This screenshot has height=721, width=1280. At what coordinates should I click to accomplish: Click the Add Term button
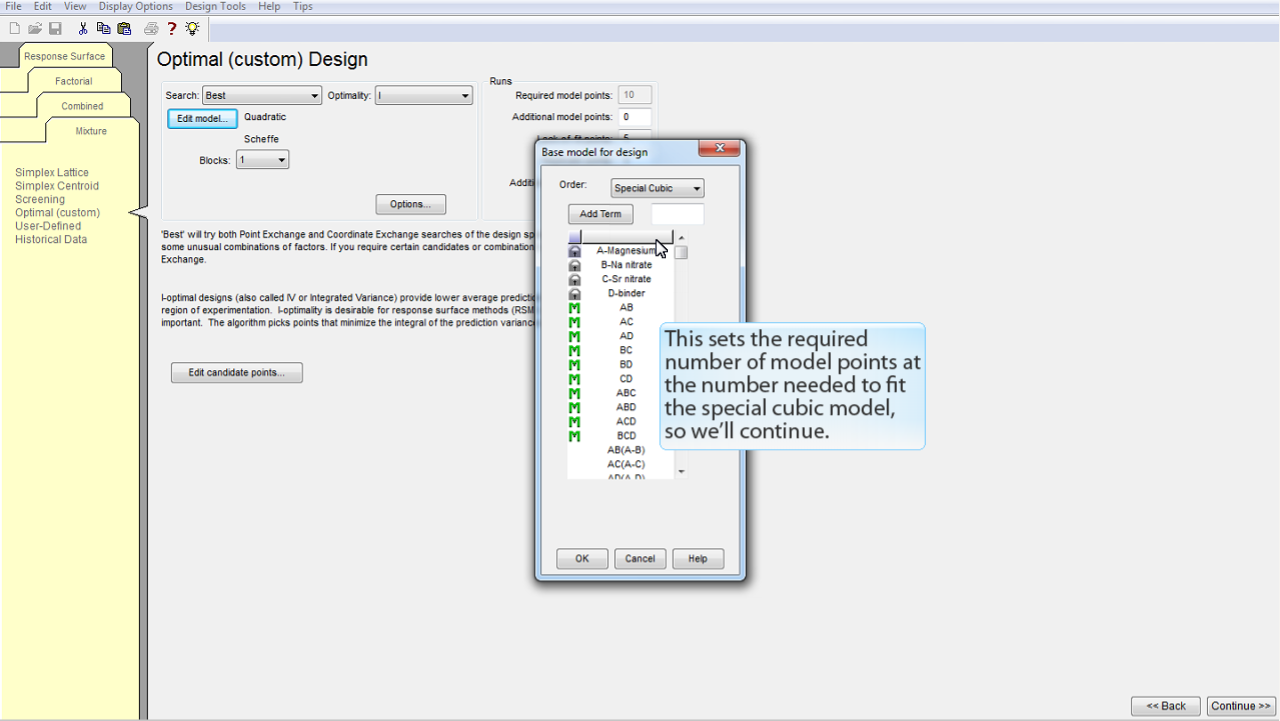click(x=601, y=214)
